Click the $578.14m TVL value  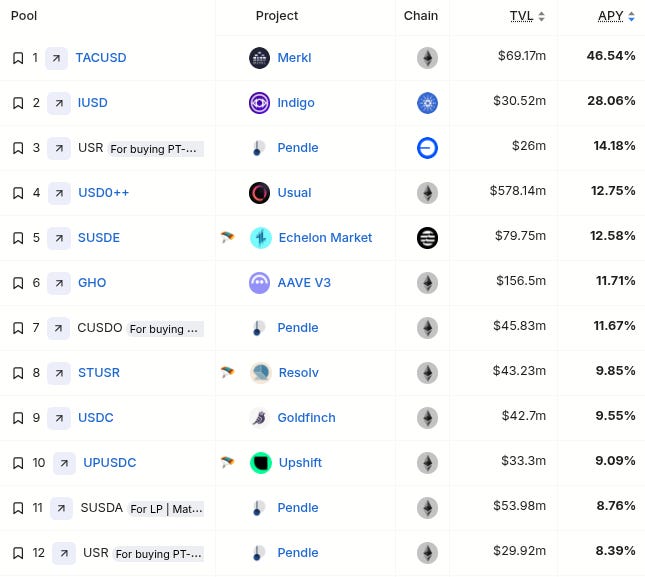pos(517,191)
